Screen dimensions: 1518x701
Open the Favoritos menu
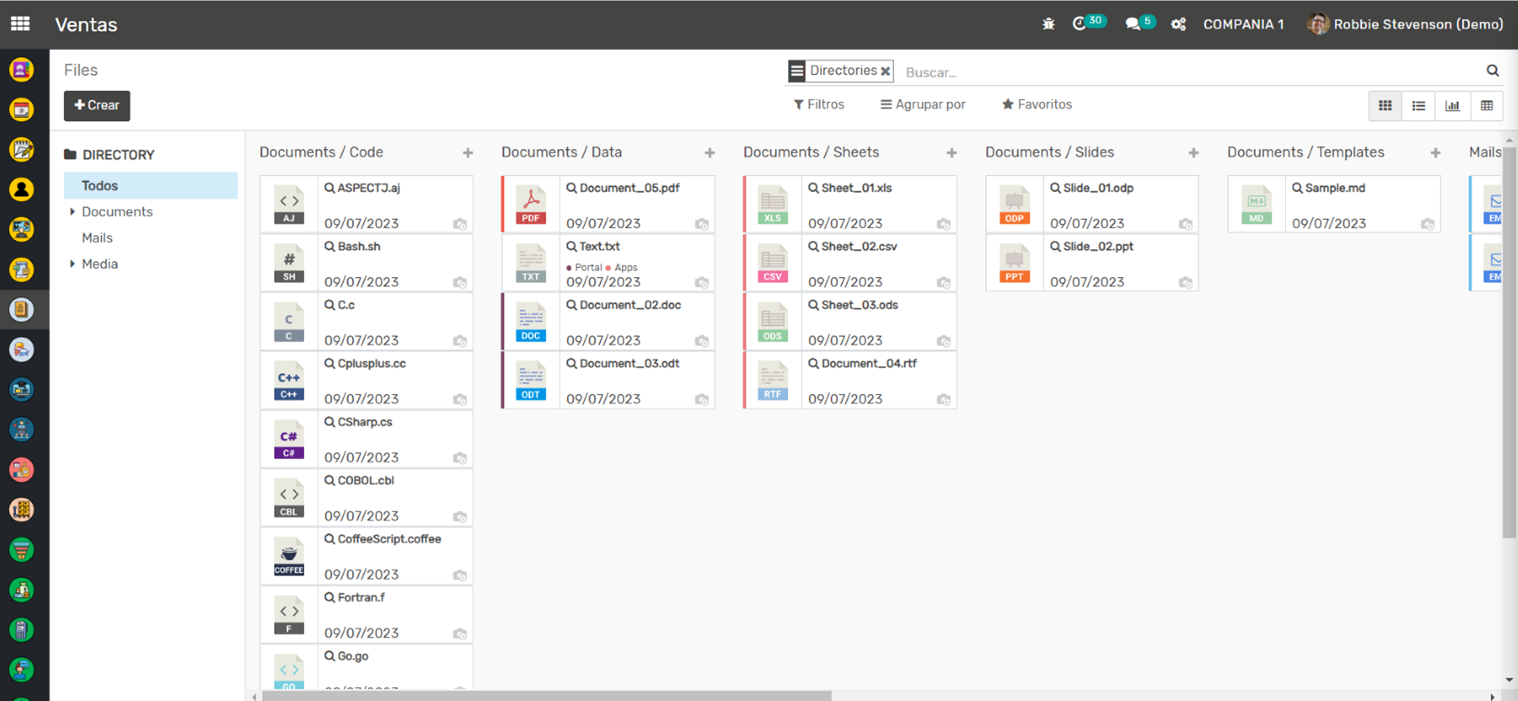pyautogui.click(x=1037, y=105)
